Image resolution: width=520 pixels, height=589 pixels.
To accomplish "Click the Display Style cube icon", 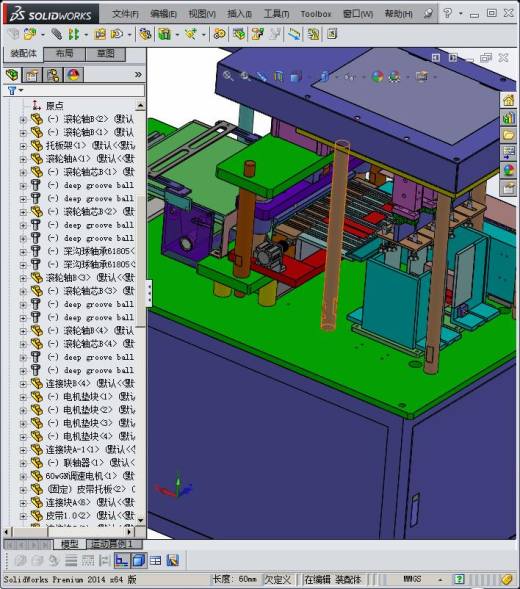I will pos(325,76).
